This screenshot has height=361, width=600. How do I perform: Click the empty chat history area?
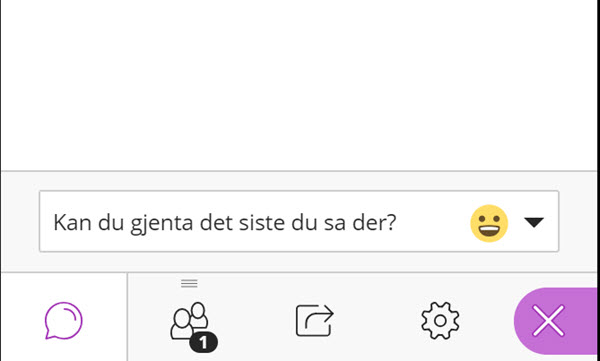click(299, 85)
